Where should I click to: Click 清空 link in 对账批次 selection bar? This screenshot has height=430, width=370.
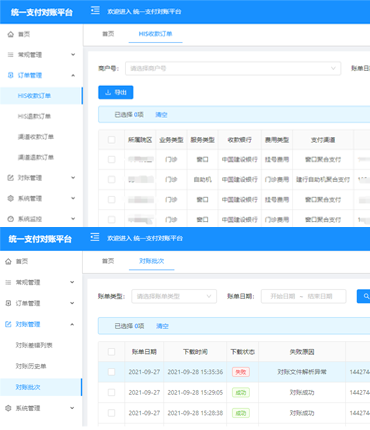[x=162, y=326]
